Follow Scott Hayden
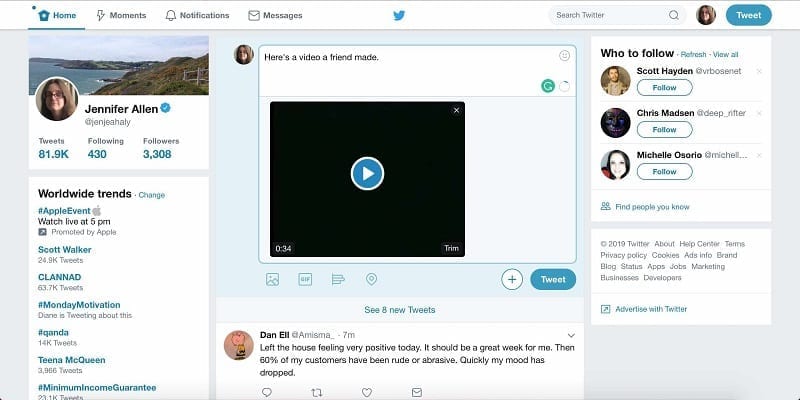Viewport: 800px width, 400px height. click(664, 88)
